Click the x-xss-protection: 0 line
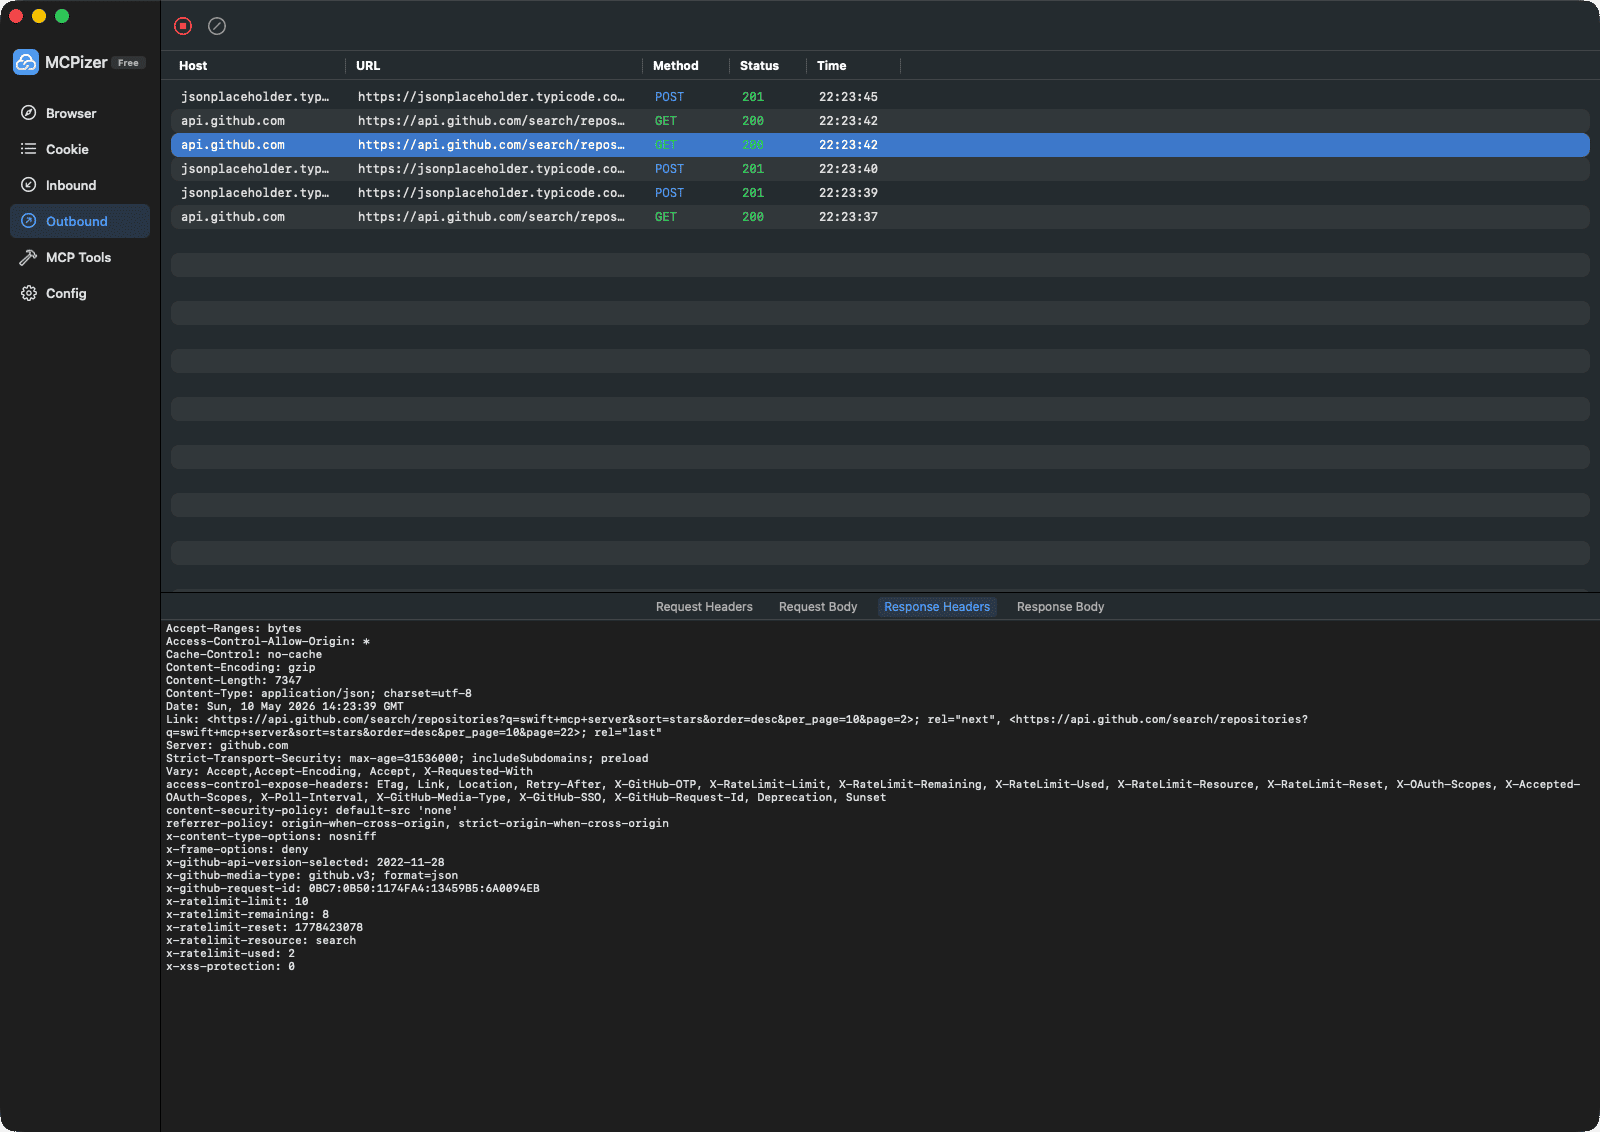Image resolution: width=1600 pixels, height=1132 pixels. (230, 966)
